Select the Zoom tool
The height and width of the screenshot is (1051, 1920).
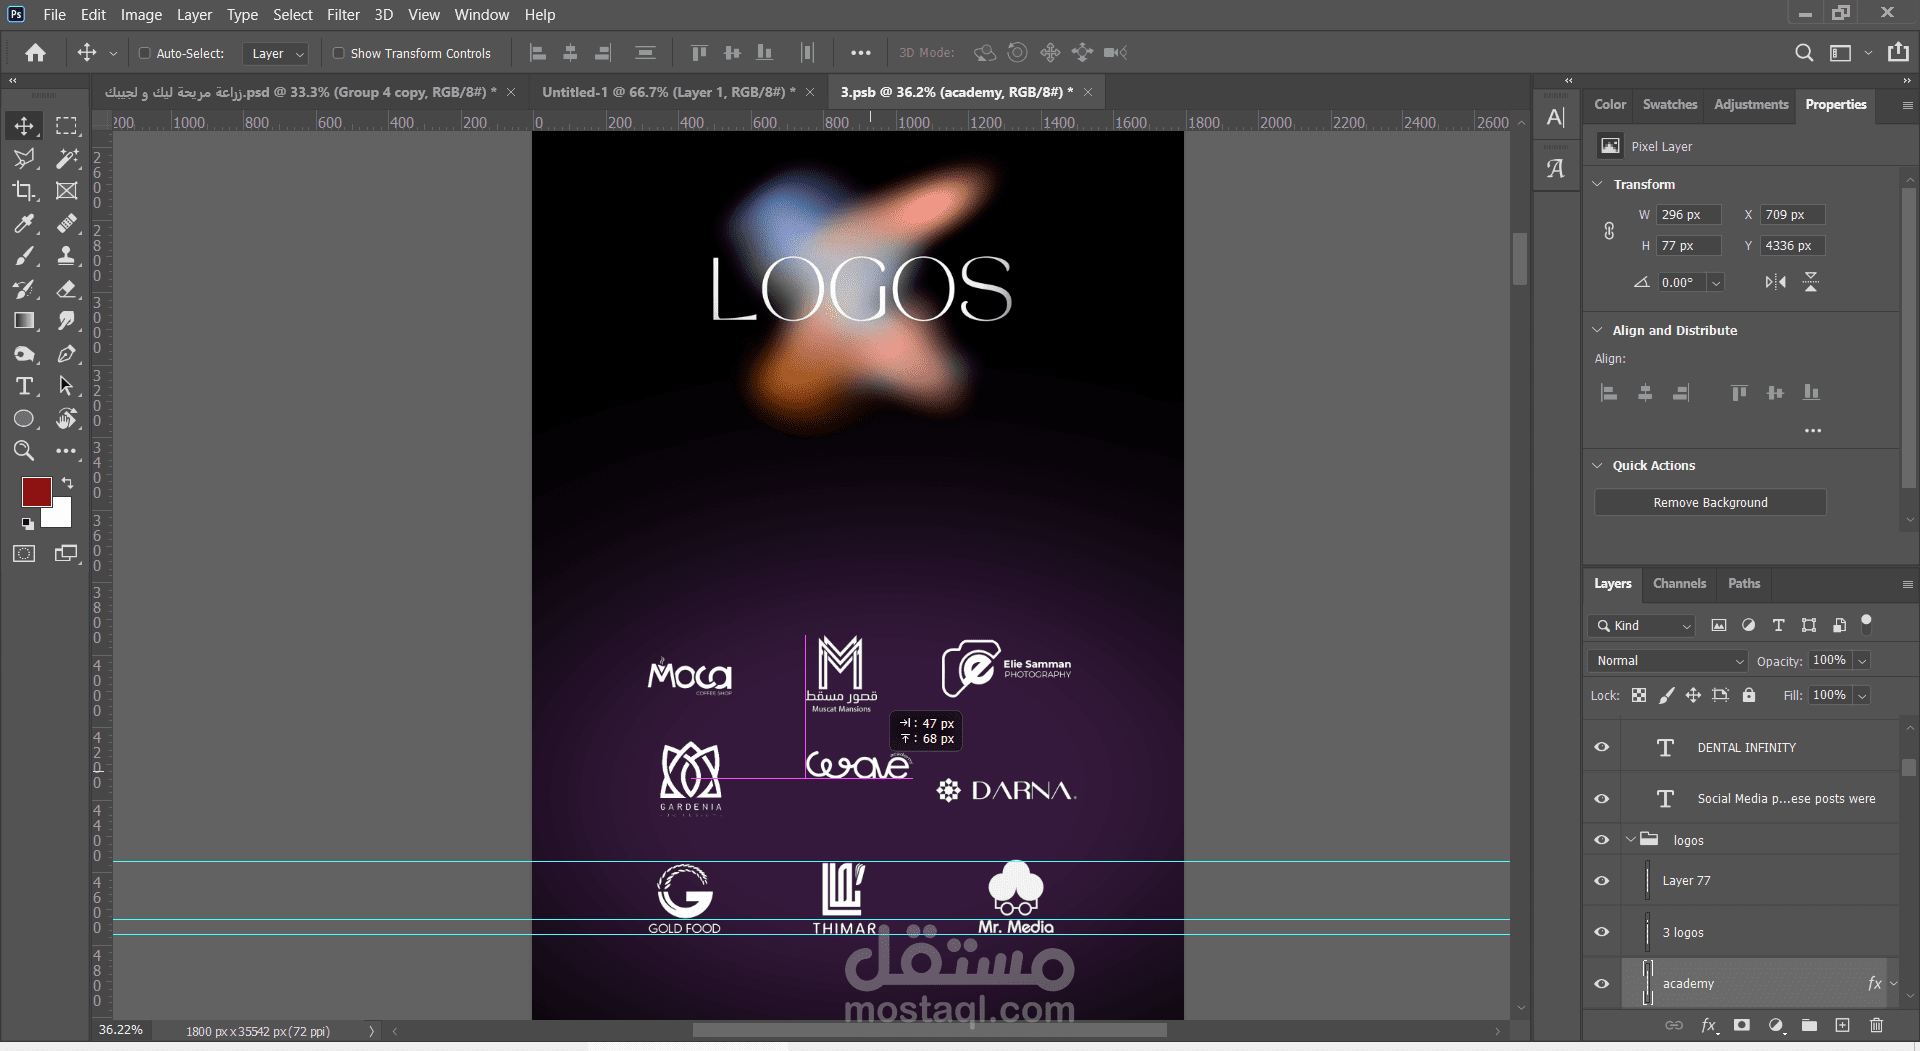[x=24, y=451]
